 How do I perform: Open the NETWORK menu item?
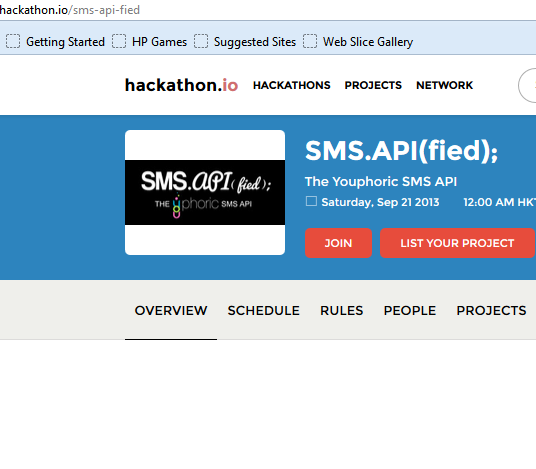coord(444,85)
